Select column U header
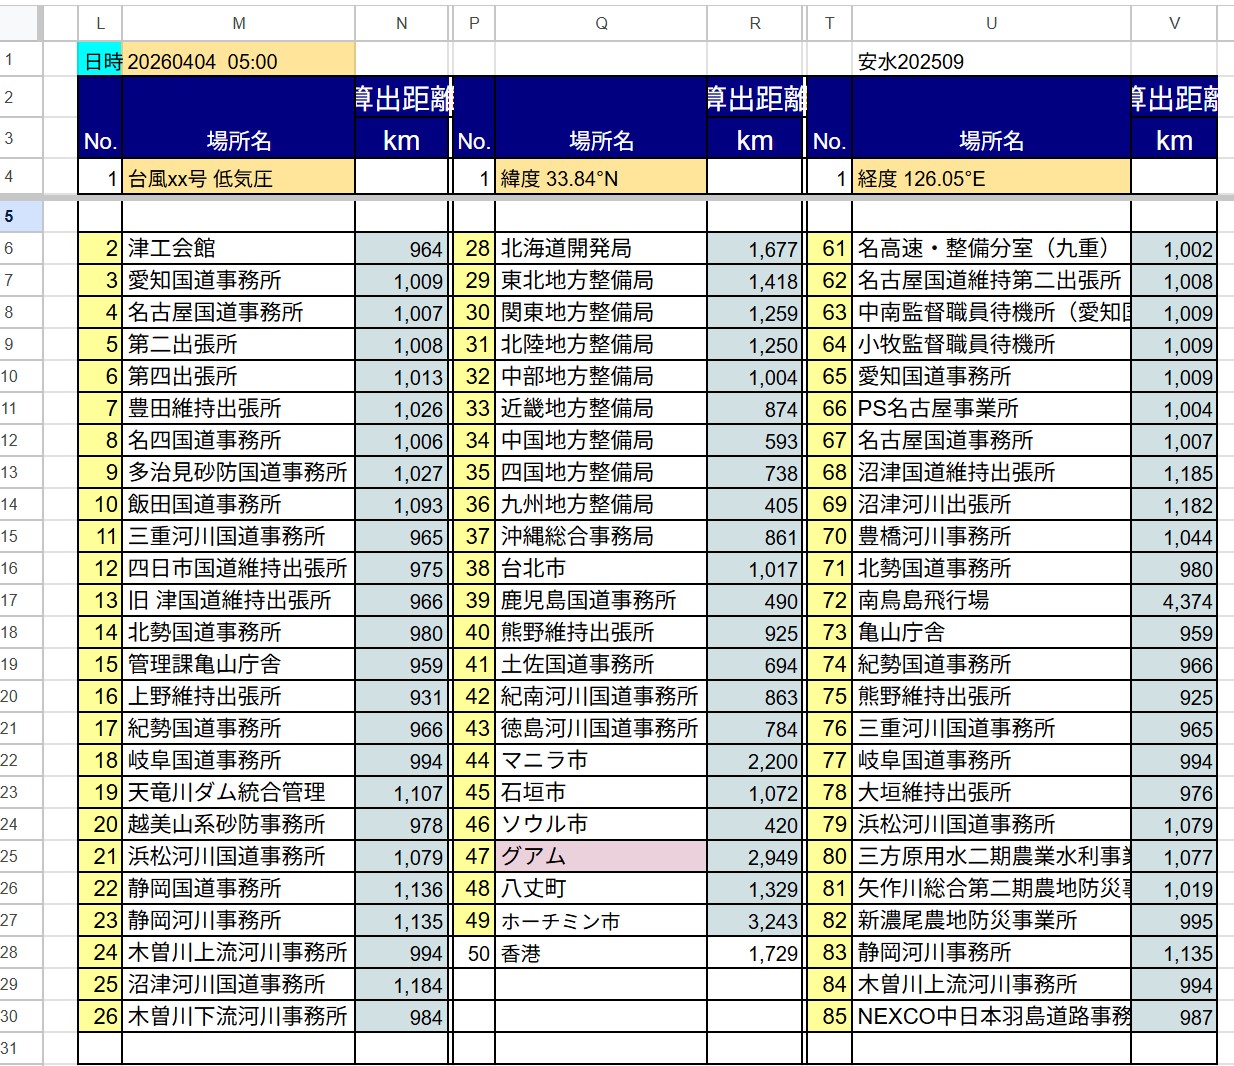The image size is (1234, 1066). 991,23
